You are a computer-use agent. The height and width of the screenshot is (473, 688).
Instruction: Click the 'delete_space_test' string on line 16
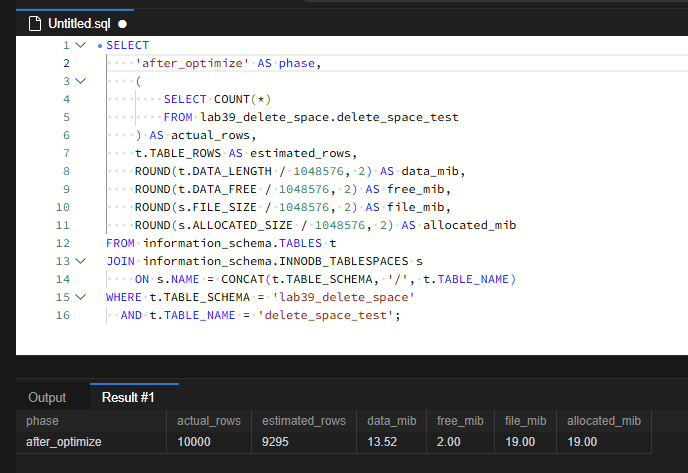[x=326, y=315]
